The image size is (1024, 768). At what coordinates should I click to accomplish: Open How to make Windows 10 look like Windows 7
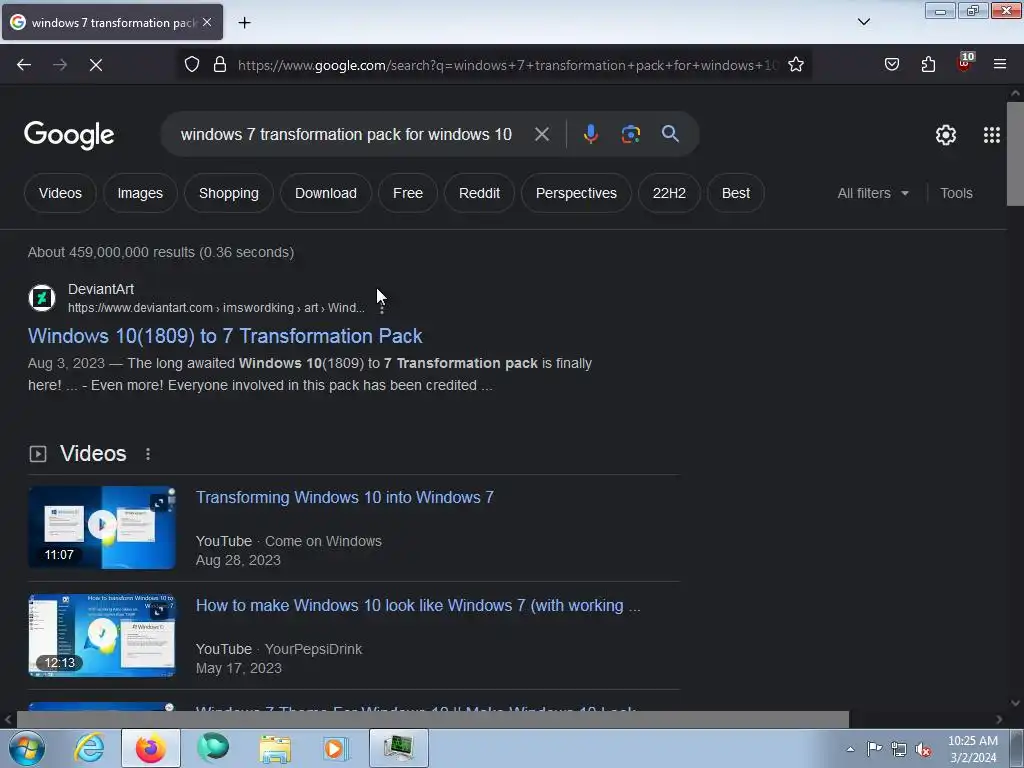[x=418, y=605]
